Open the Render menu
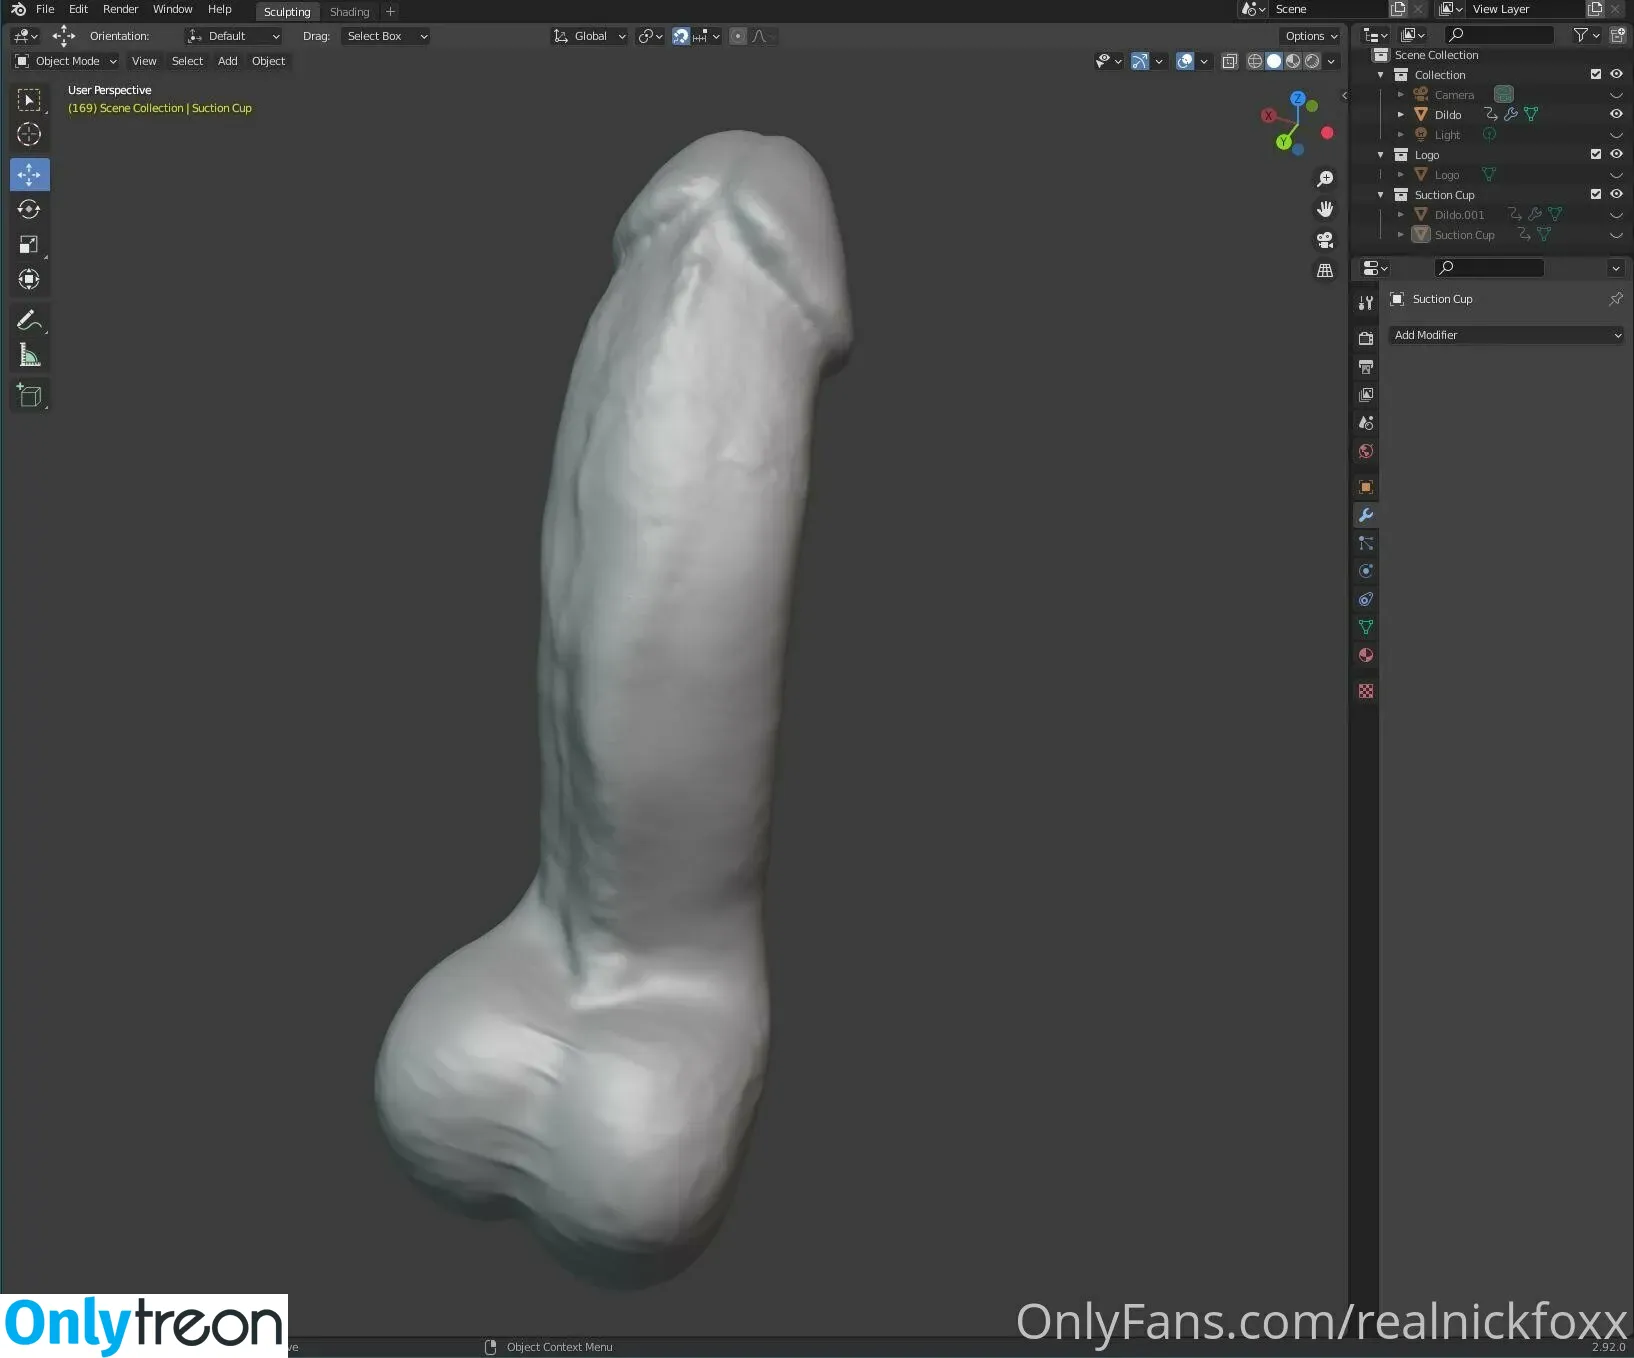This screenshot has height=1358, width=1634. coord(120,9)
